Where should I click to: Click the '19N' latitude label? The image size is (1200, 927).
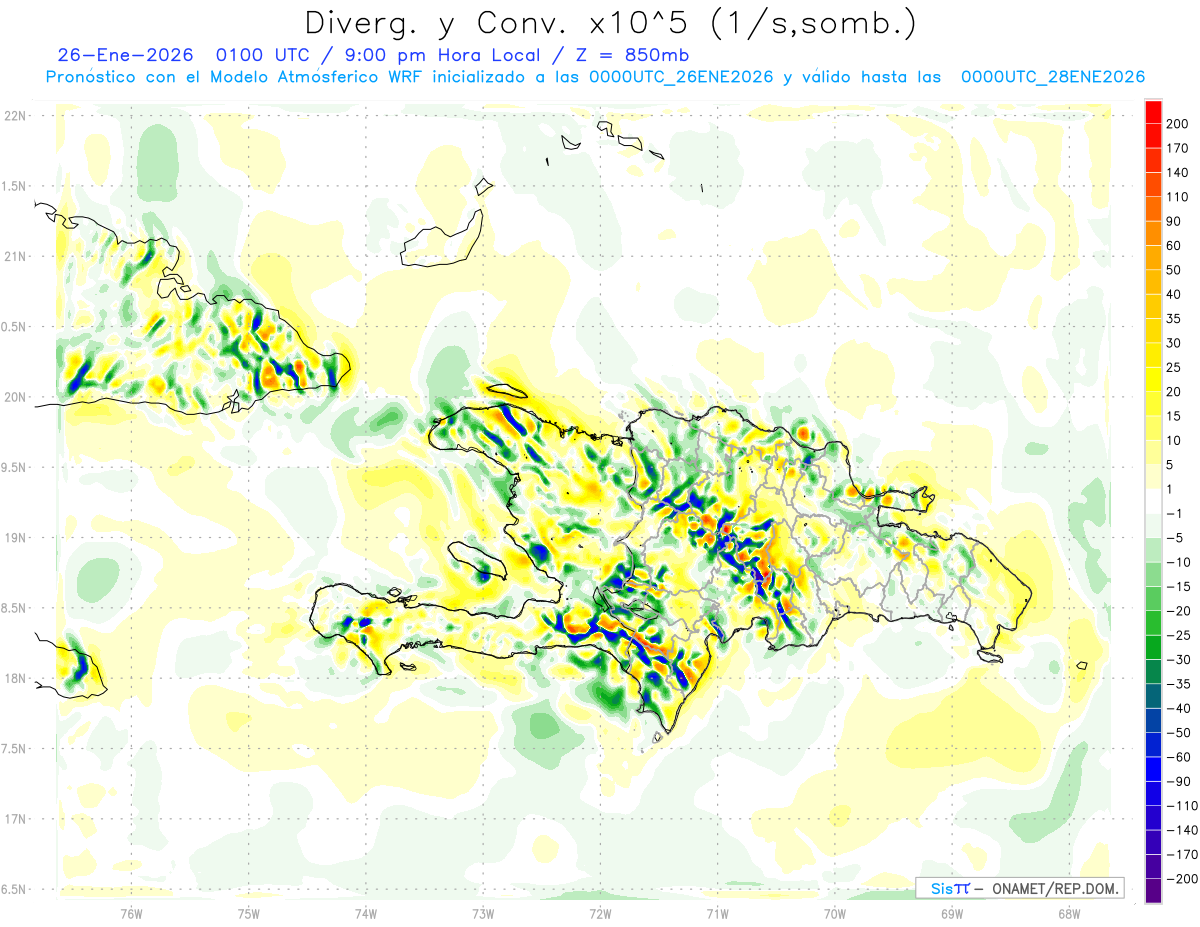[16, 538]
